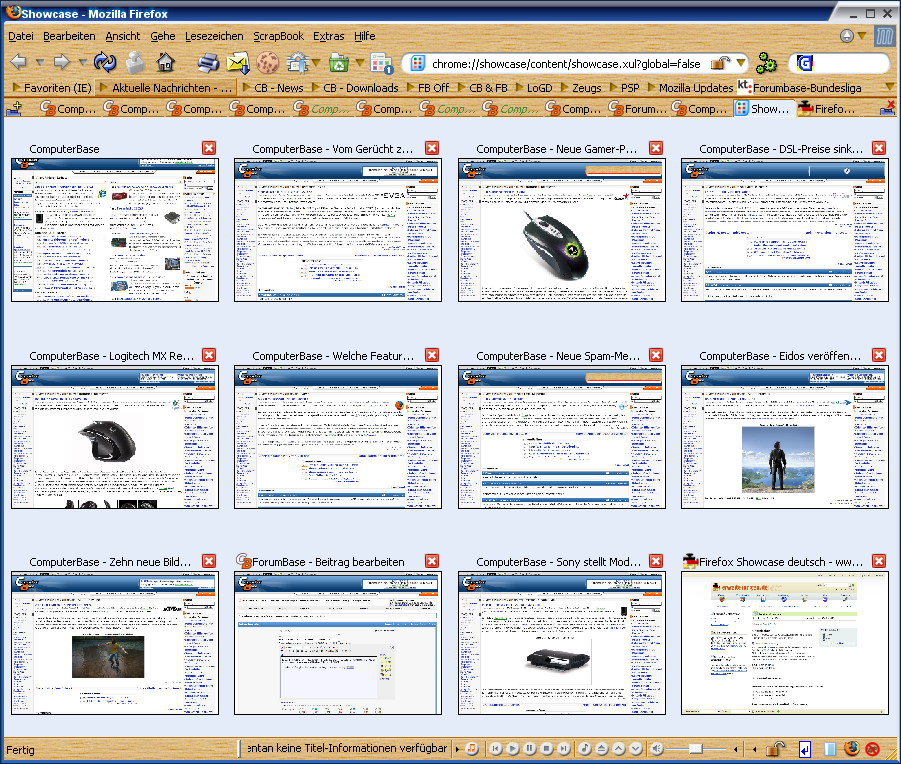The width and height of the screenshot is (901, 764).
Task: Click the Print icon in toolbar
Action: click(x=208, y=63)
